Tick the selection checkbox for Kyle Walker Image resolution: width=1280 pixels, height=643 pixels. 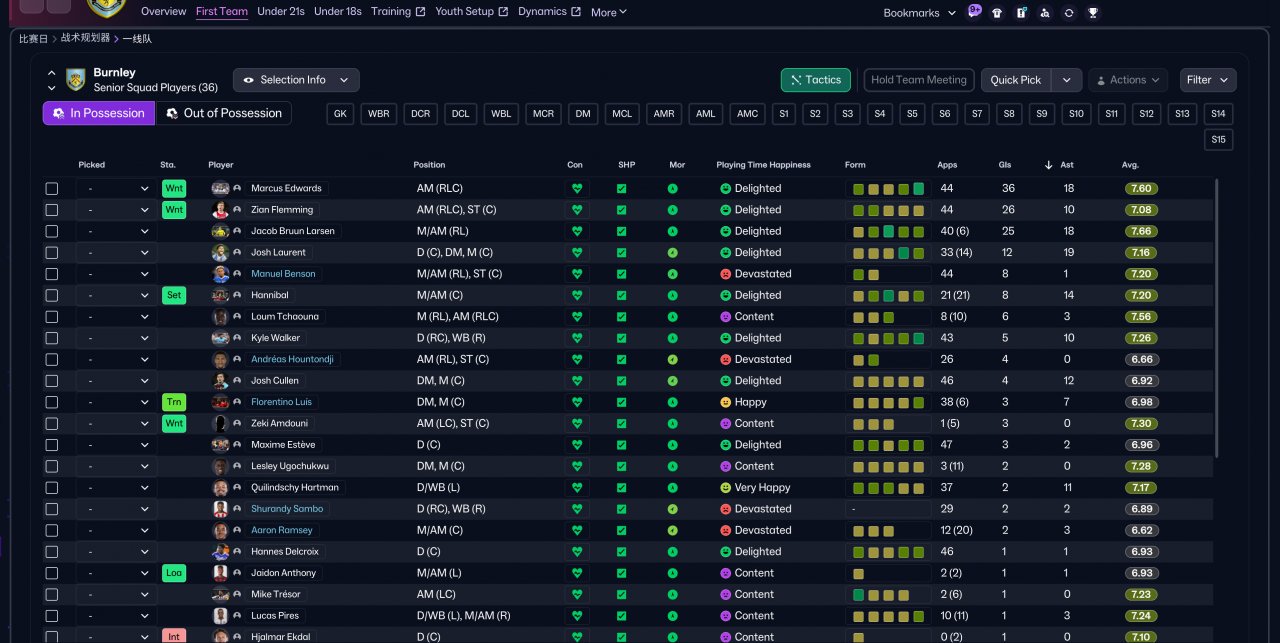(x=52, y=338)
